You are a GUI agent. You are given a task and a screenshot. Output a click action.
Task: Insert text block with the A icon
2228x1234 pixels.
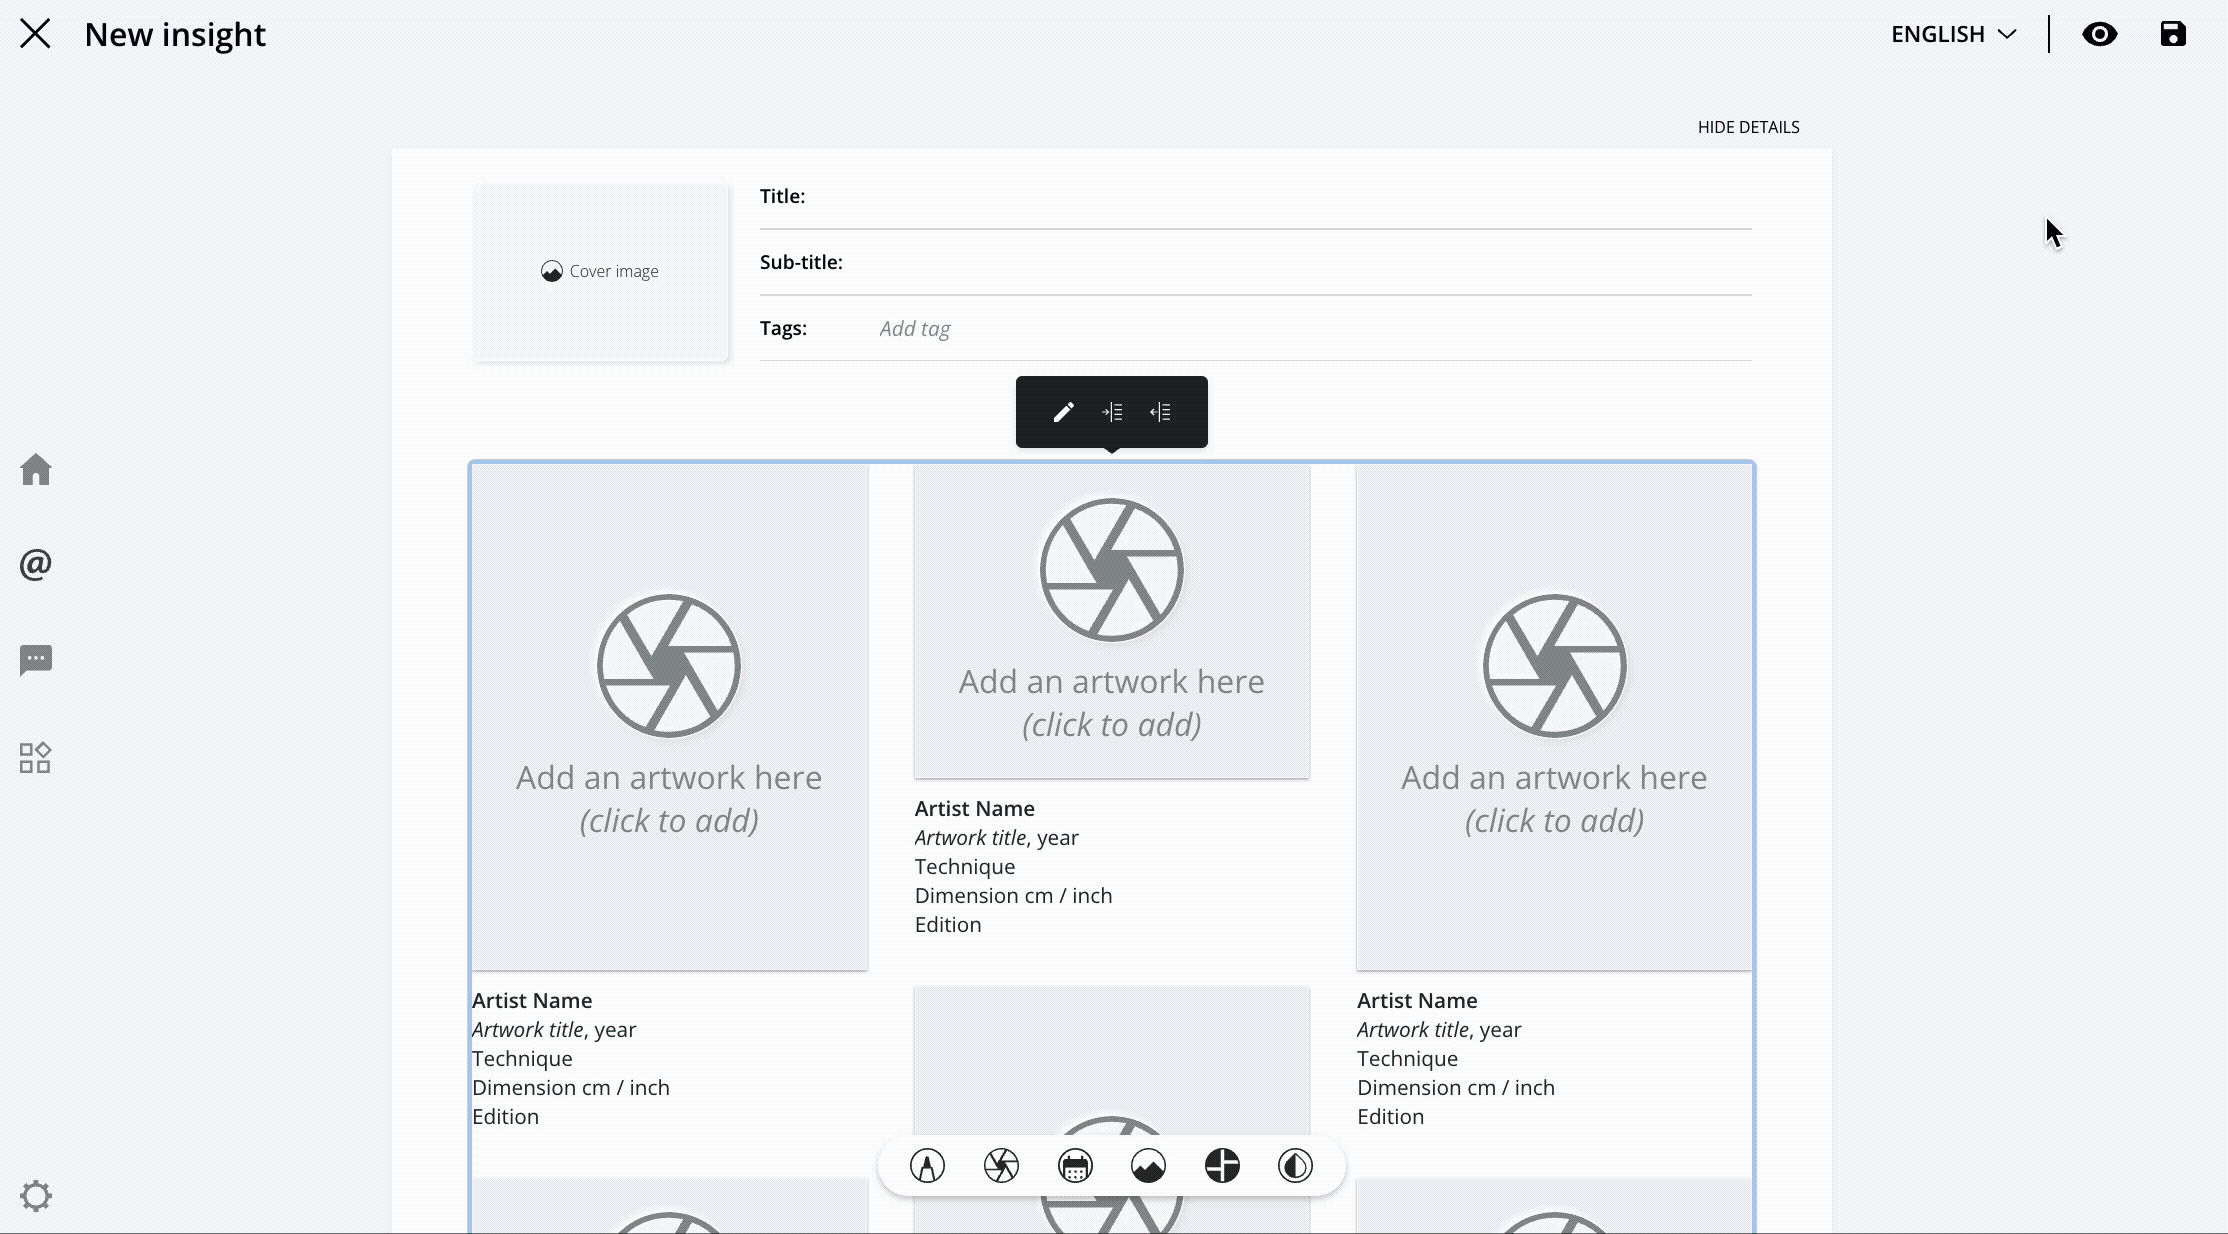point(927,1166)
